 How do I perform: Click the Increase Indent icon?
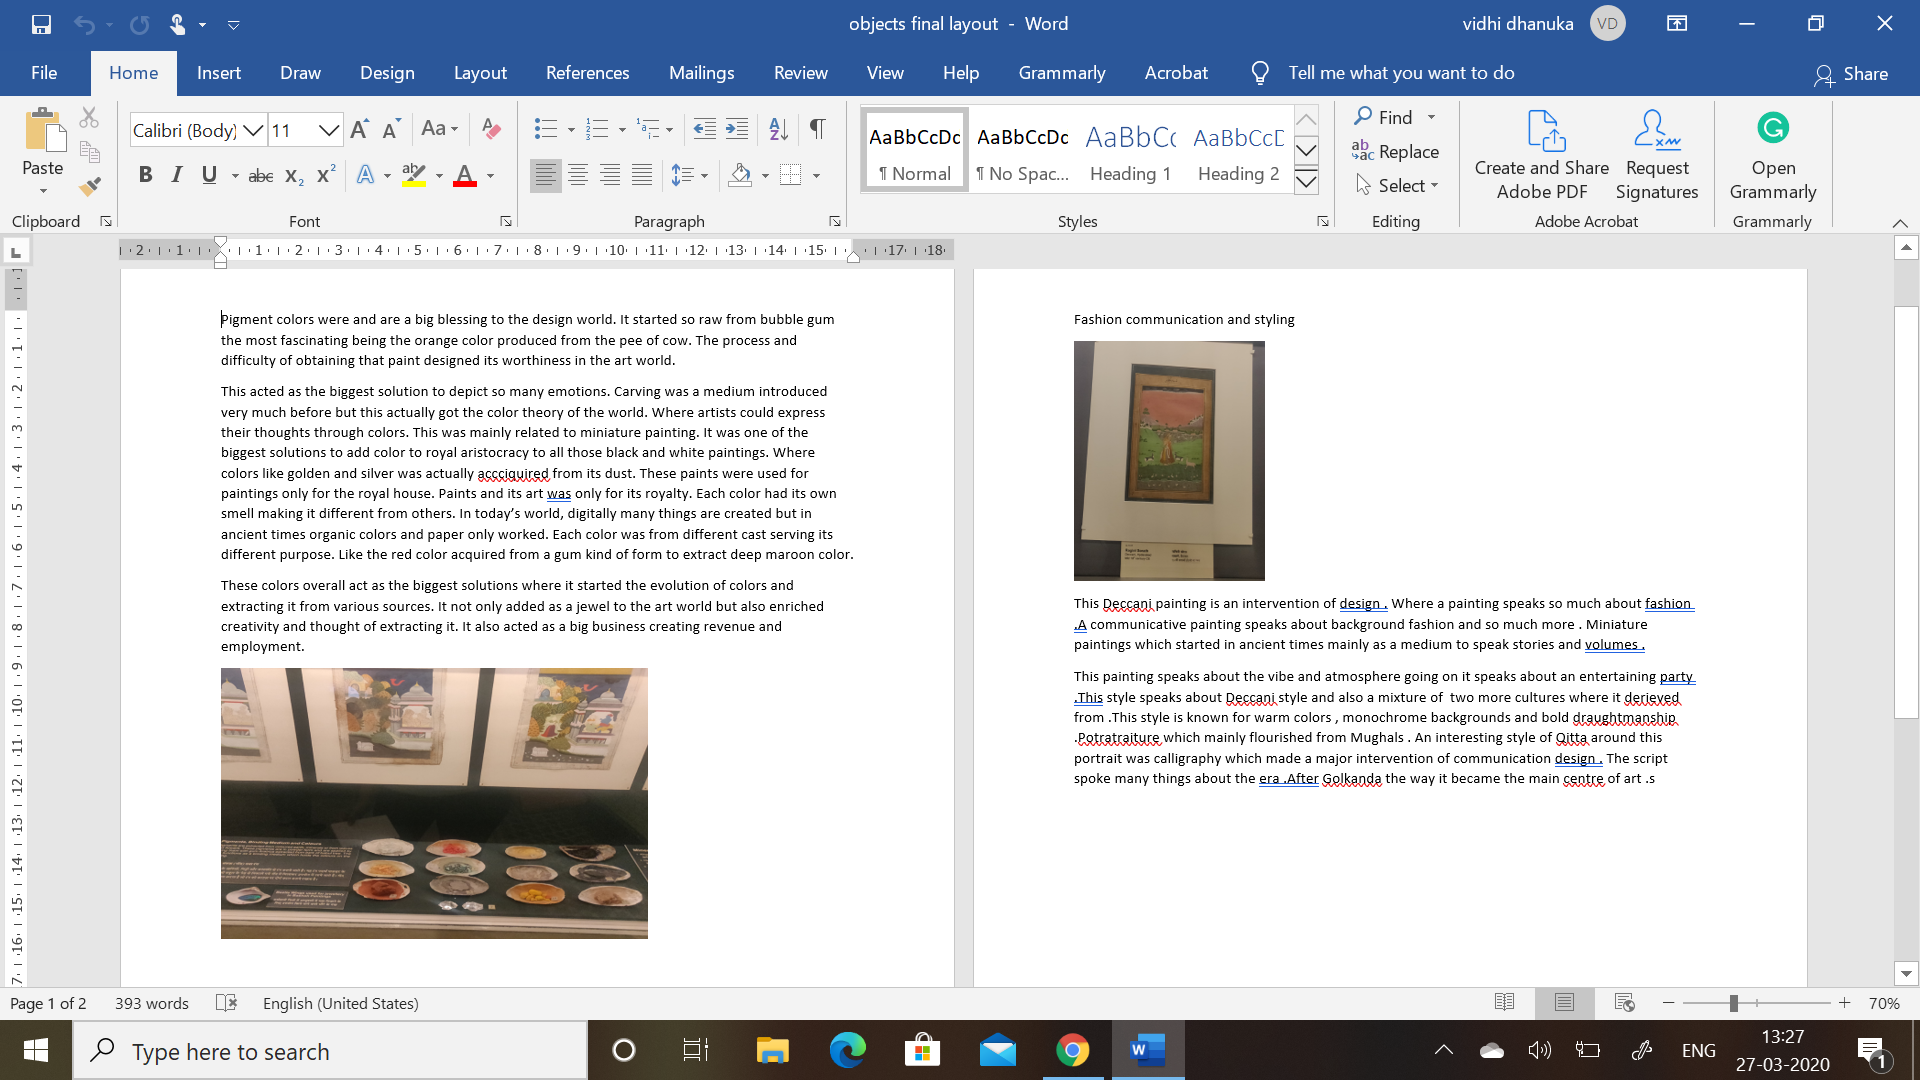click(737, 129)
